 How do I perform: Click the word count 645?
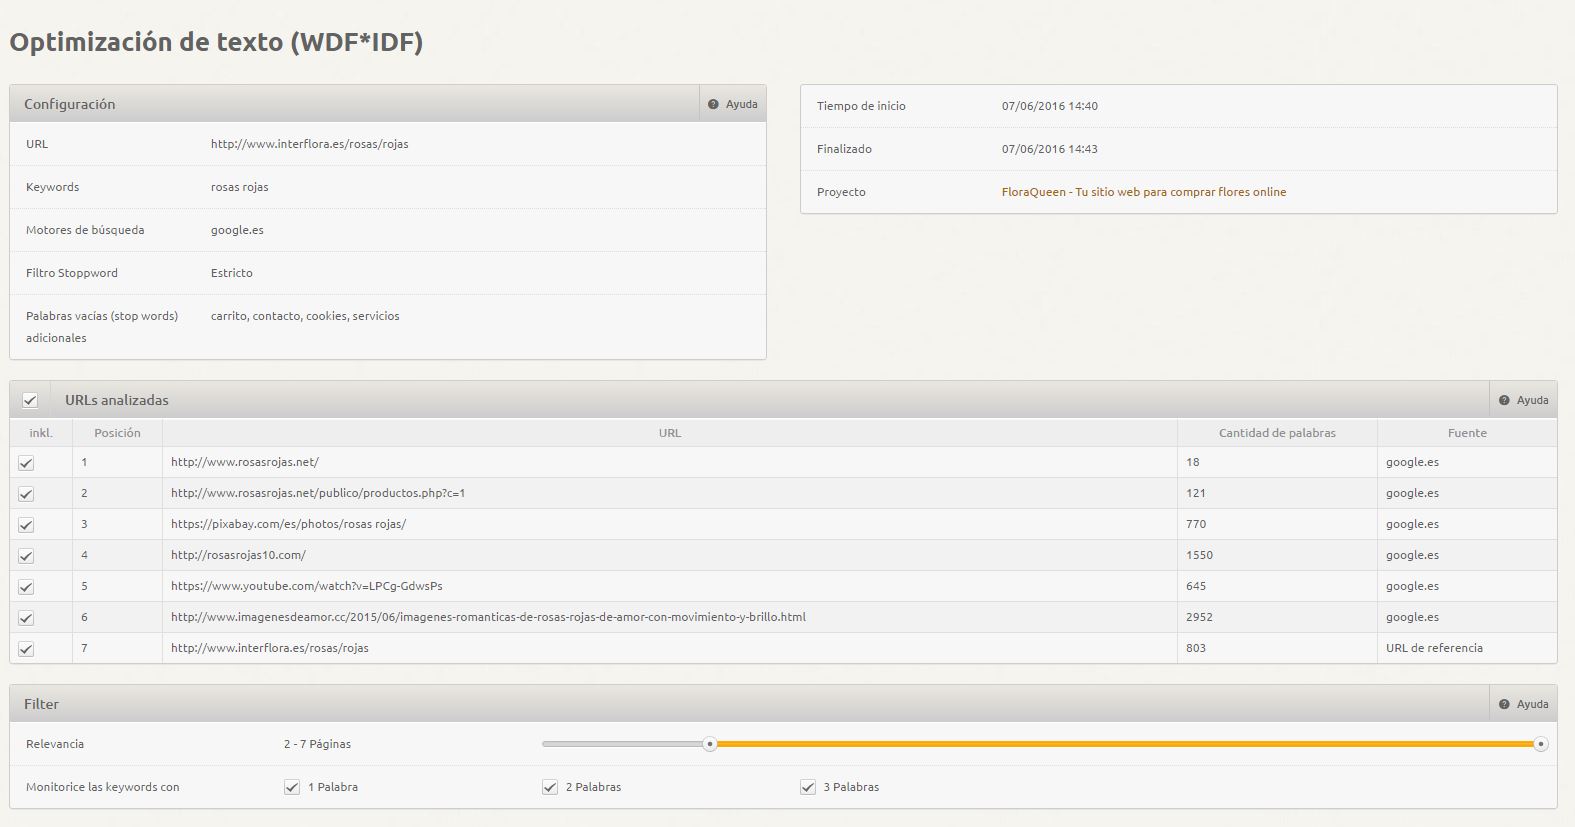1196,586
